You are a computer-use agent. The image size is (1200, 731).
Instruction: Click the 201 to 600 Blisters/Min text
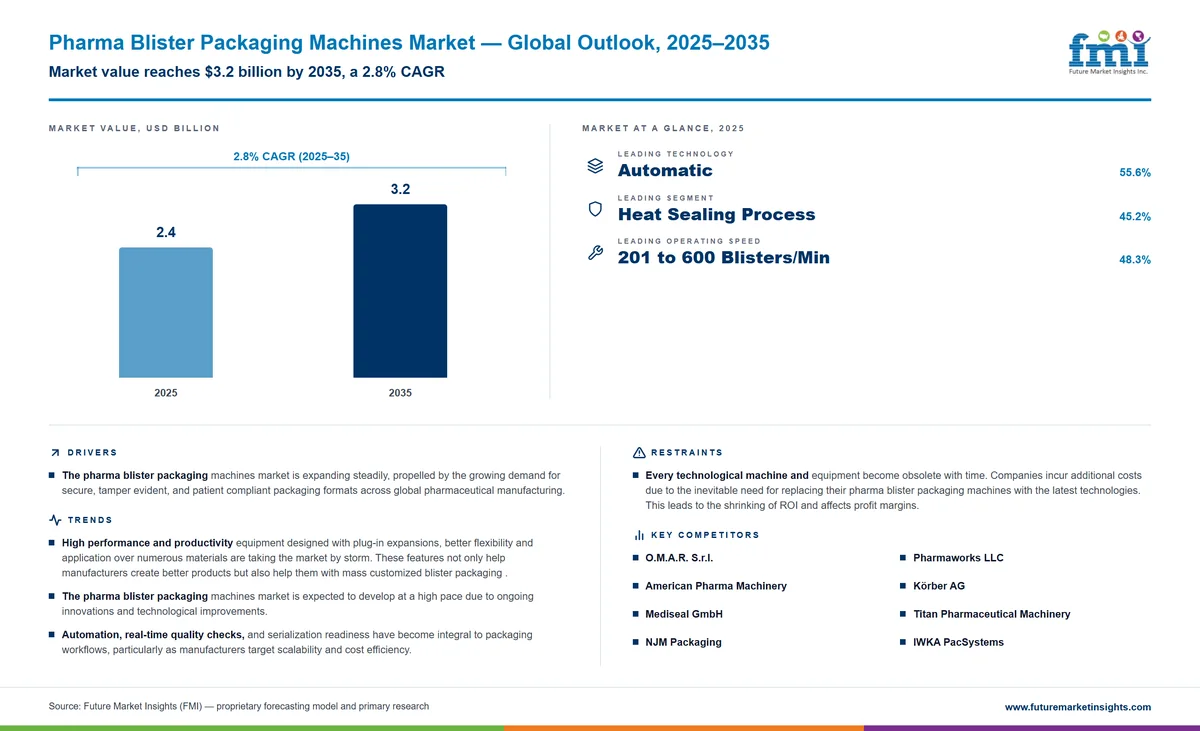pos(723,259)
